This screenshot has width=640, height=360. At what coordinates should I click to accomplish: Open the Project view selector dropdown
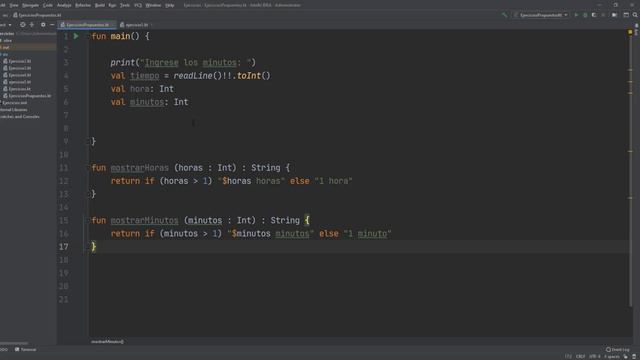[6, 25]
